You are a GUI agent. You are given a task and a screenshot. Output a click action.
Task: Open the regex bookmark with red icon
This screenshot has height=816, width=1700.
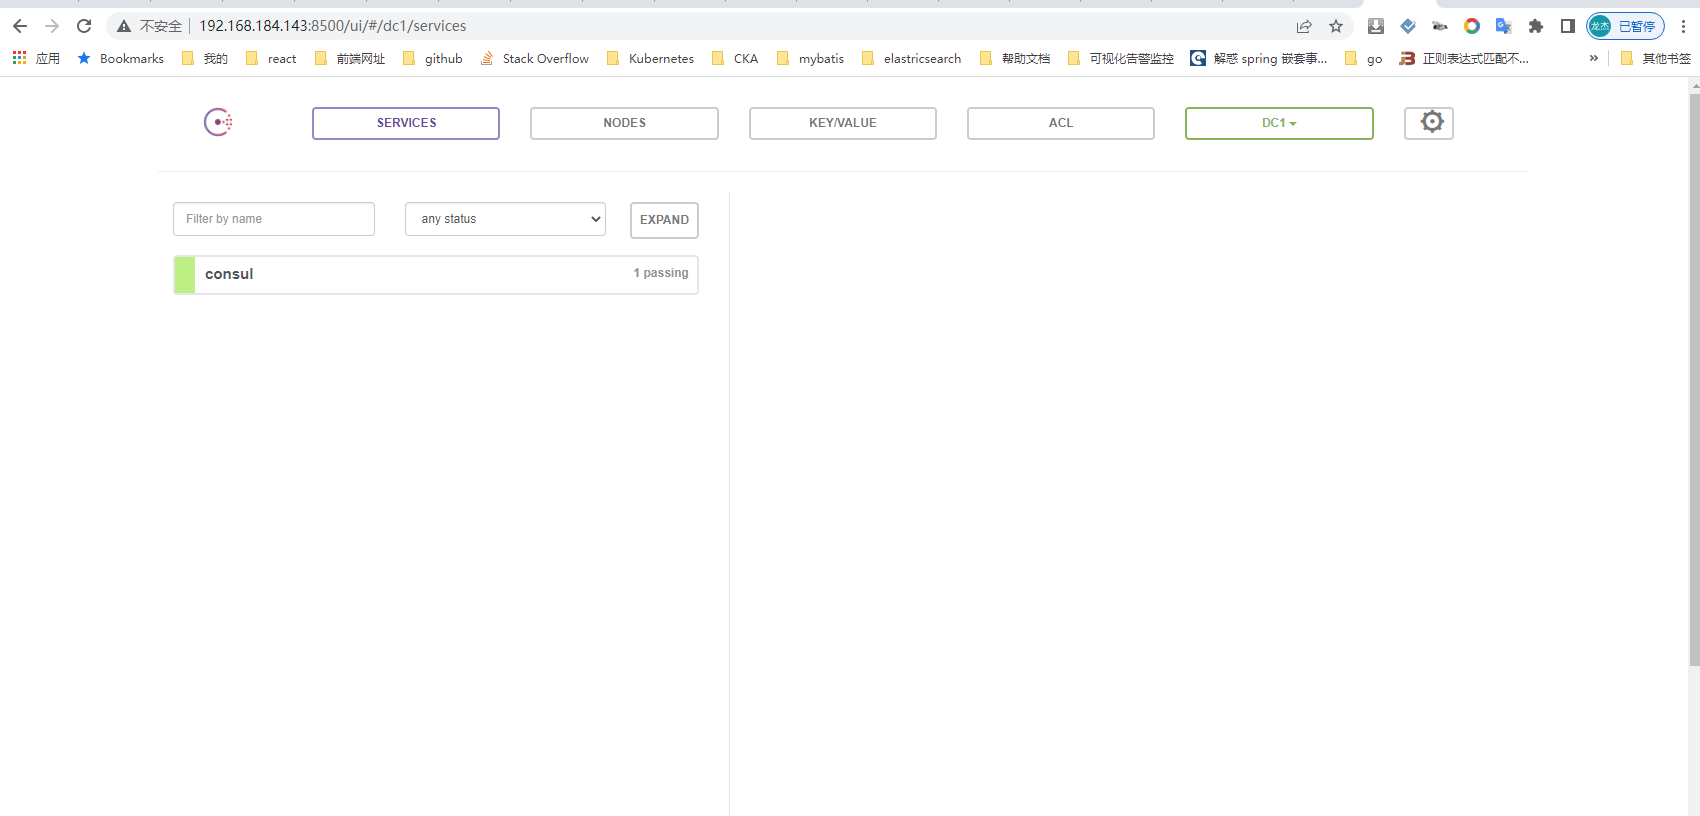coord(1464,58)
